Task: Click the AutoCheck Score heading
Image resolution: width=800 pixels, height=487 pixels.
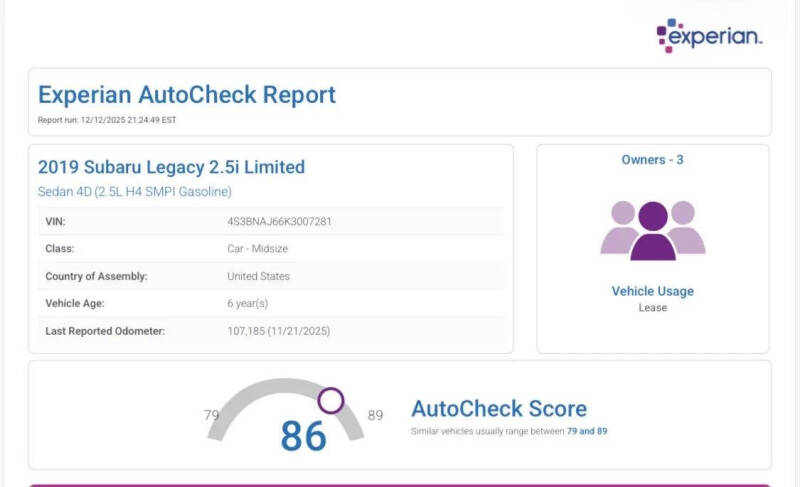Action: [x=498, y=408]
